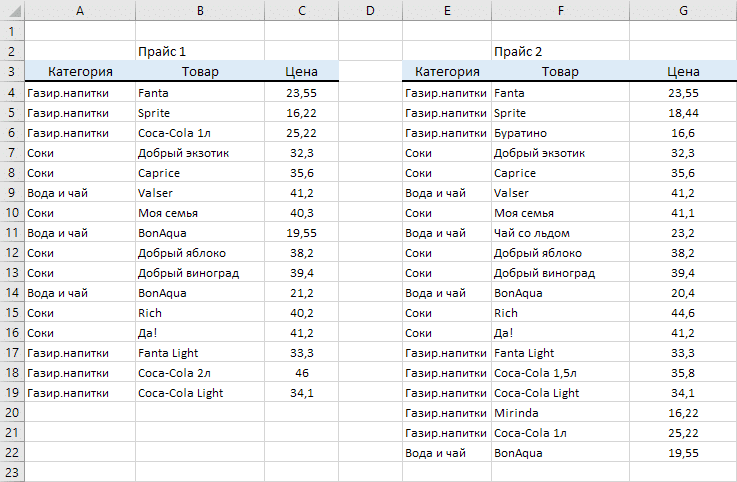Screen dimensions: 737x482
Task: Click price '19,55' in column C
Action: tap(301, 233)
